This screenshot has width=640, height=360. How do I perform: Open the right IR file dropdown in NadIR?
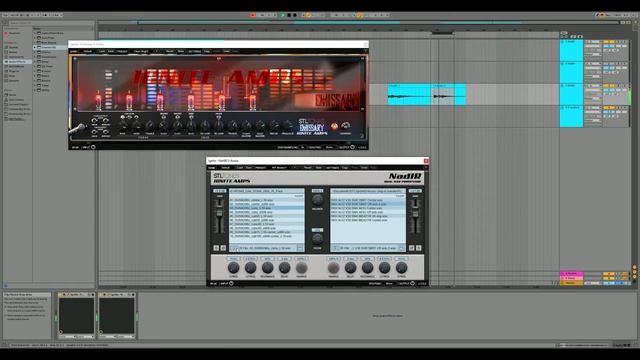401,248
